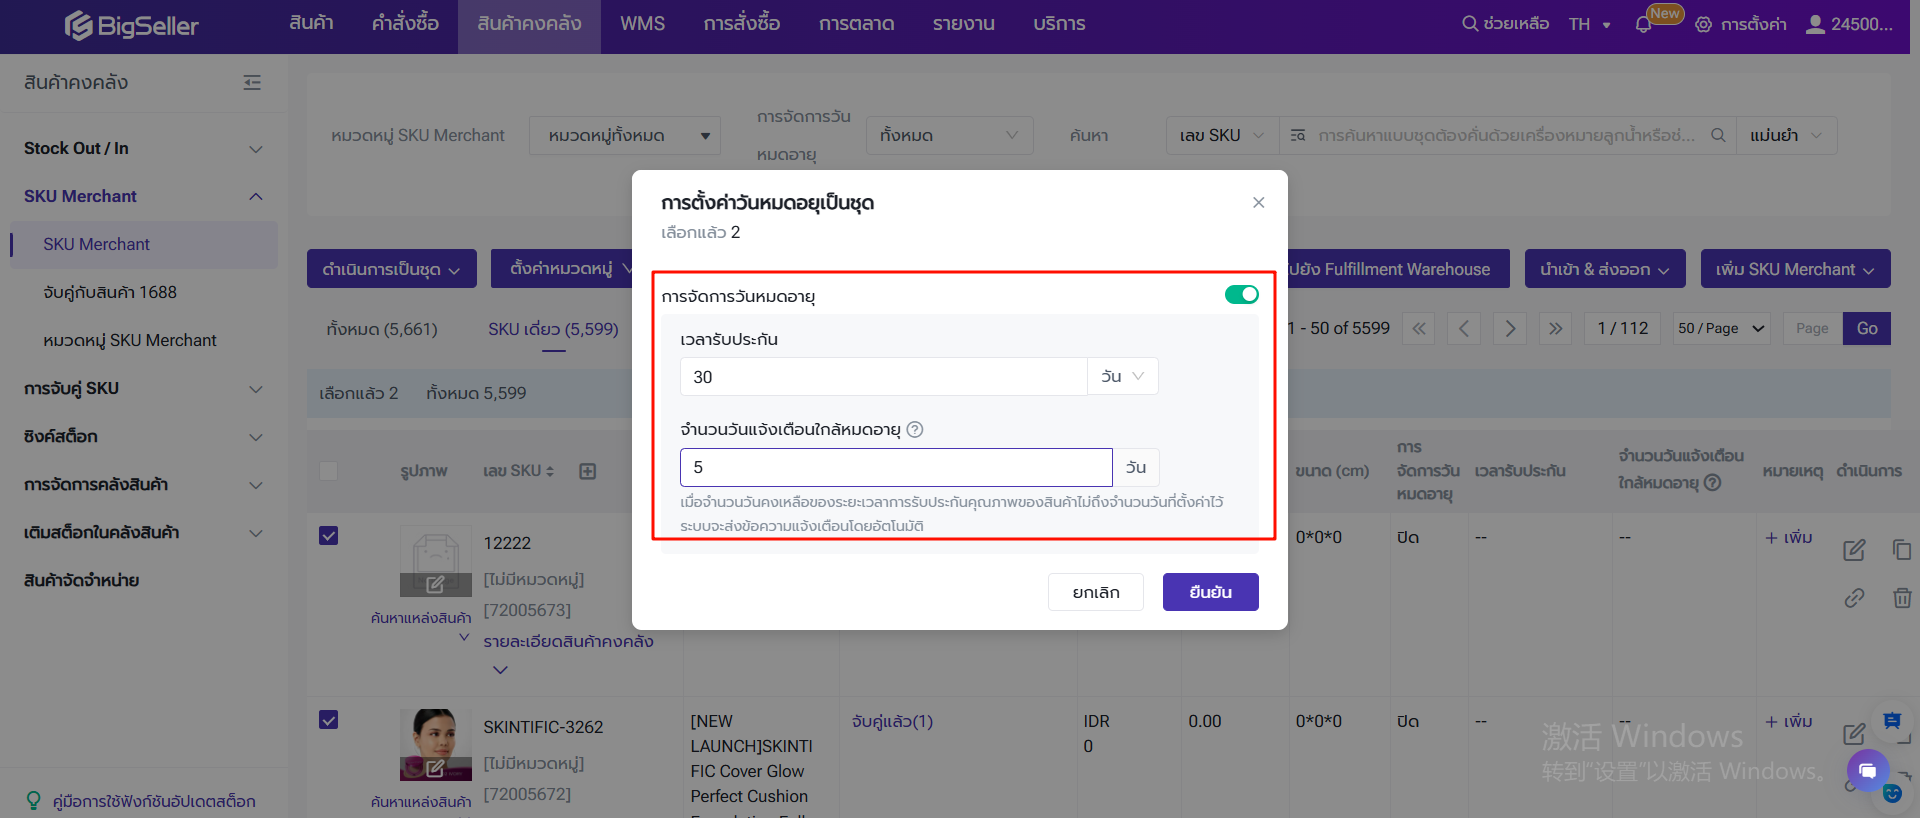Go to the next page of results

pos(1510,328)
